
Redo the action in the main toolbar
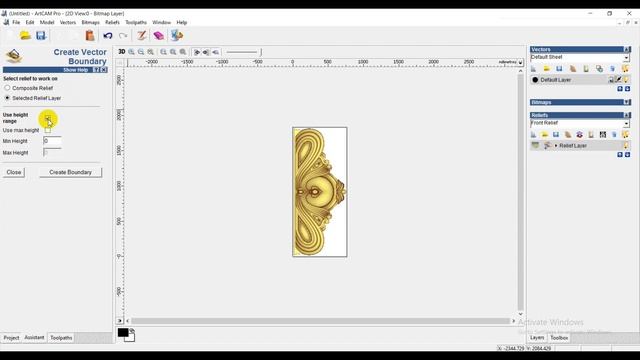(123, 36)
